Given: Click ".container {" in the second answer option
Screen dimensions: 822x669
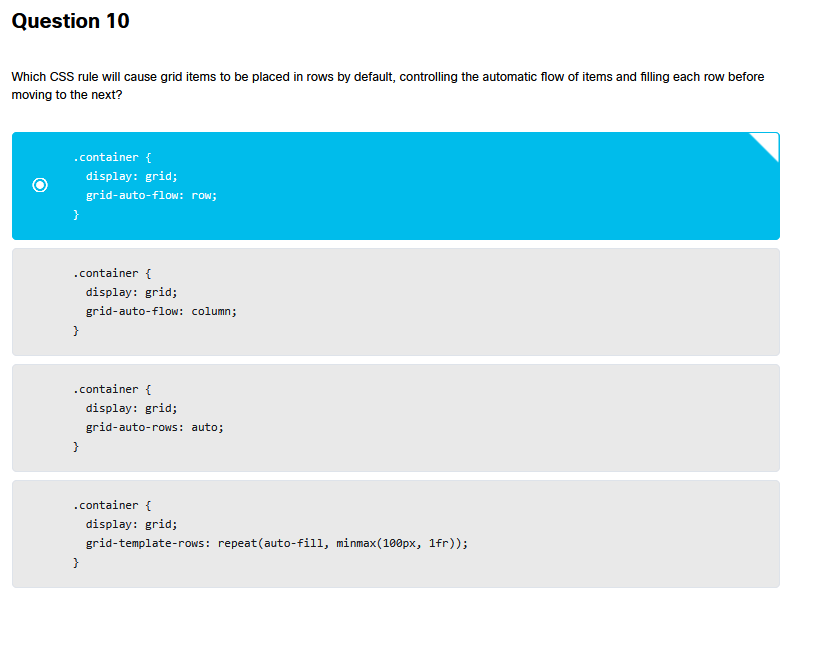Looking at the screenshot, I should coord(111,273).
